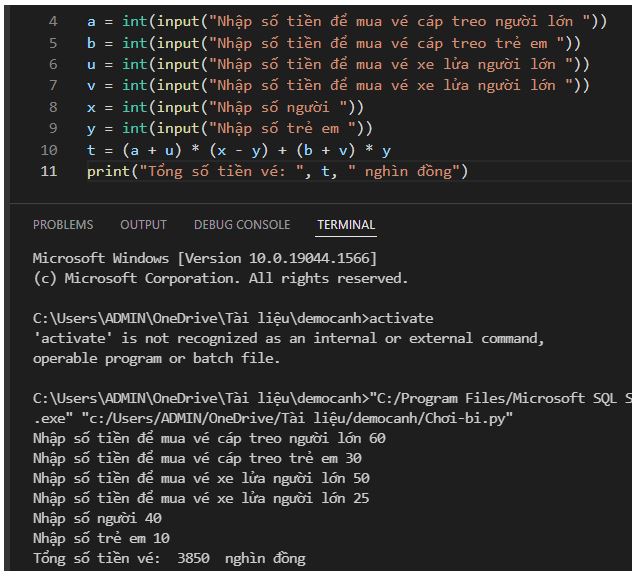Switch to the PROBLEMS tab
Image resolution: width=640 pixels, height=578 pixels.
(x=62, y=225)
